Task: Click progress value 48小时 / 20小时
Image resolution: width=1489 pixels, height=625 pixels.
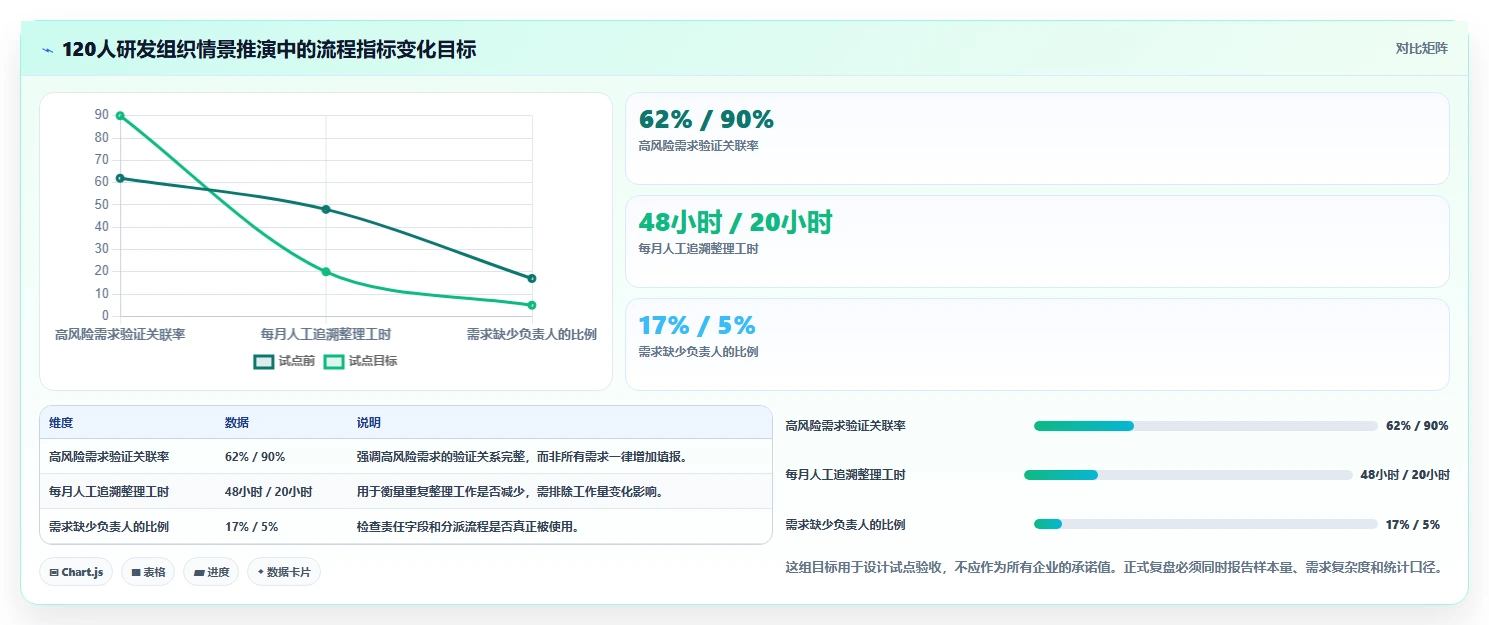Action: (x=1405, y=475)
